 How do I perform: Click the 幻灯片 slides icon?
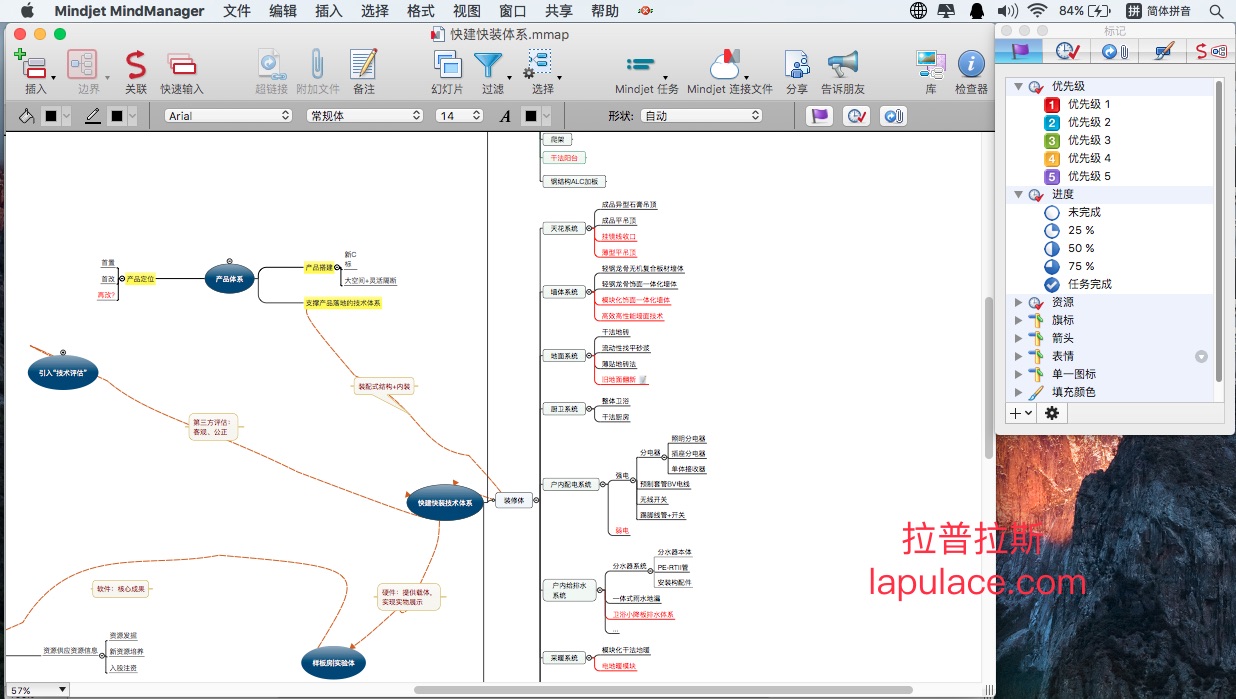(447, 66)
